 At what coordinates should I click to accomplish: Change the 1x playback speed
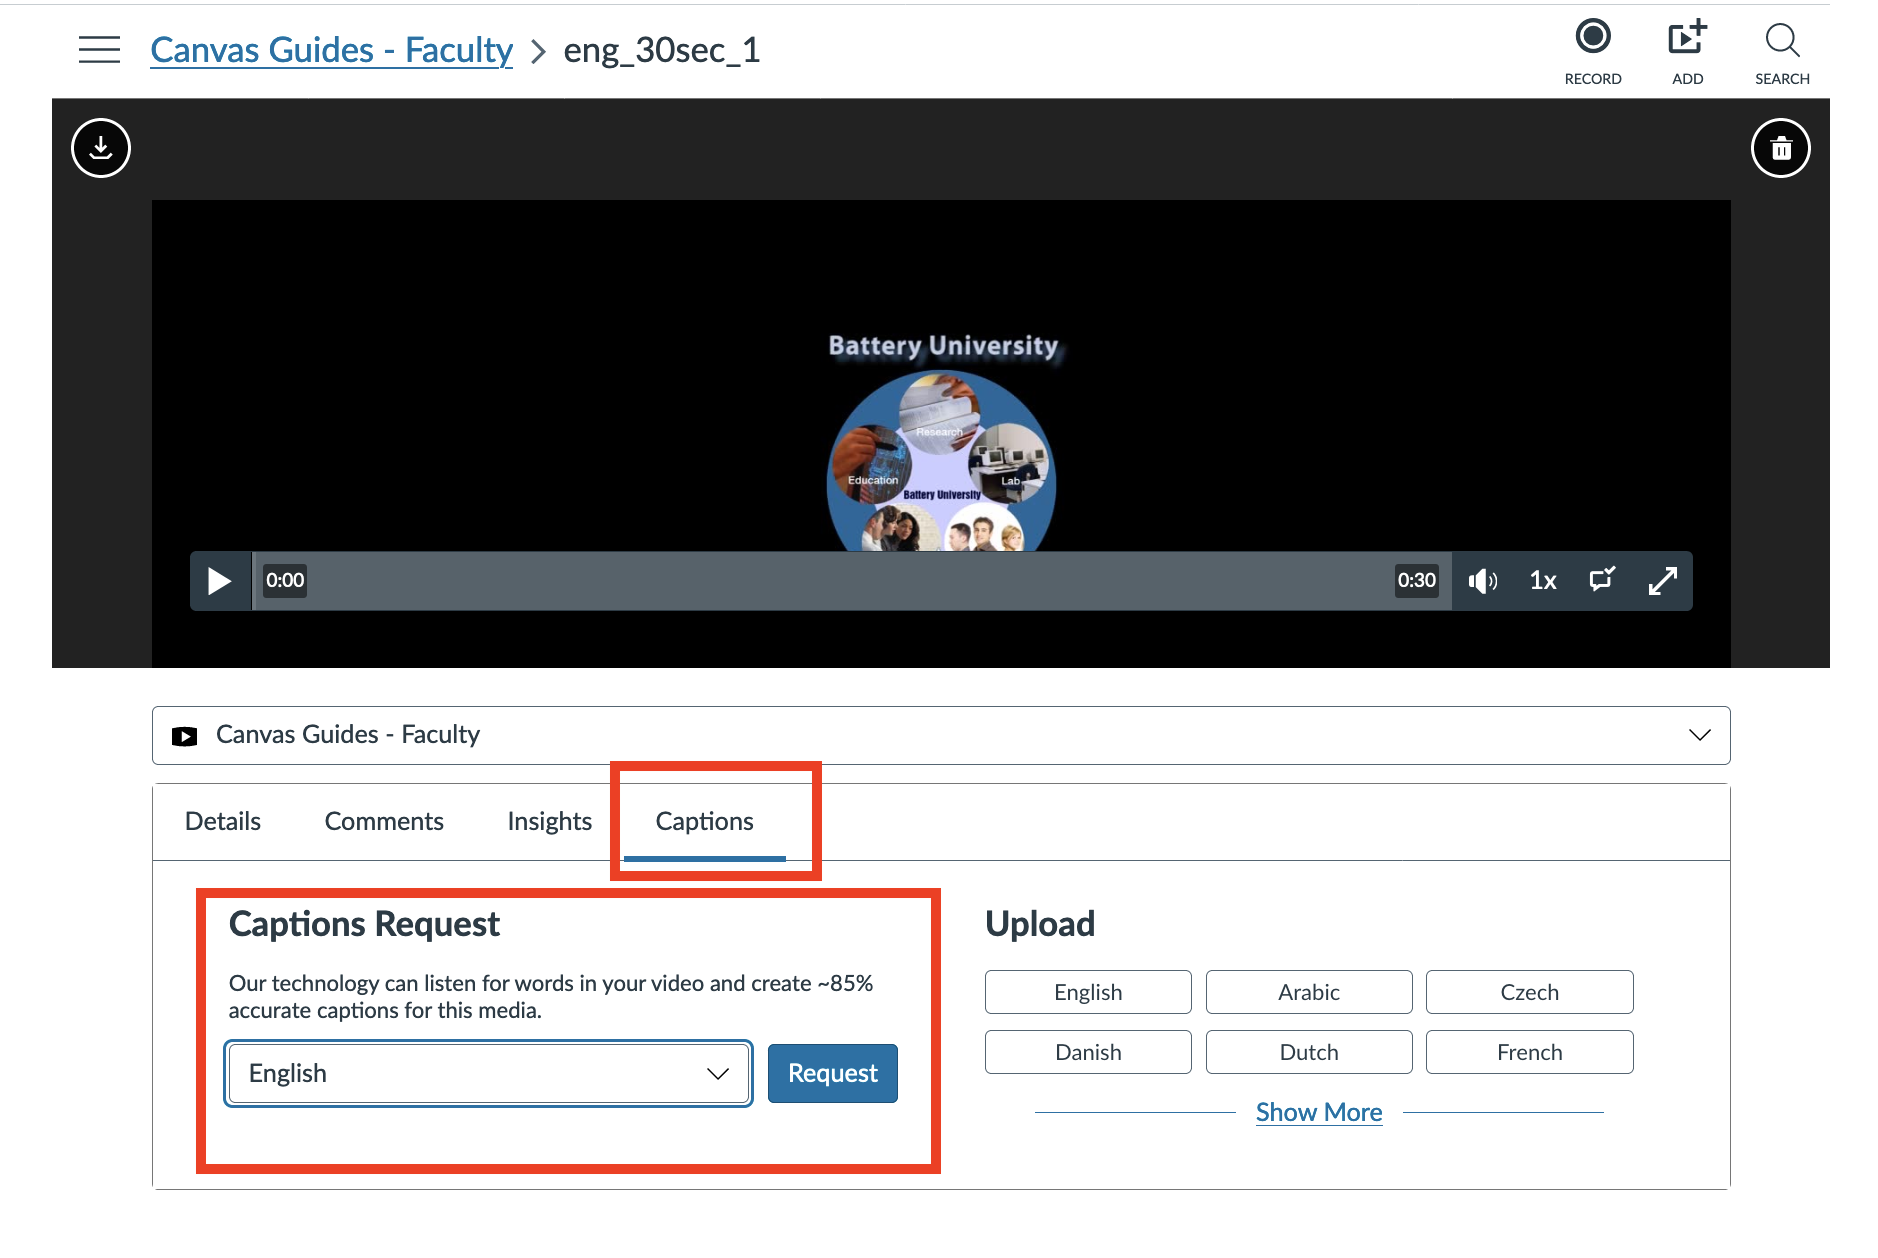pyautogui.click(x=1542, y=581)
